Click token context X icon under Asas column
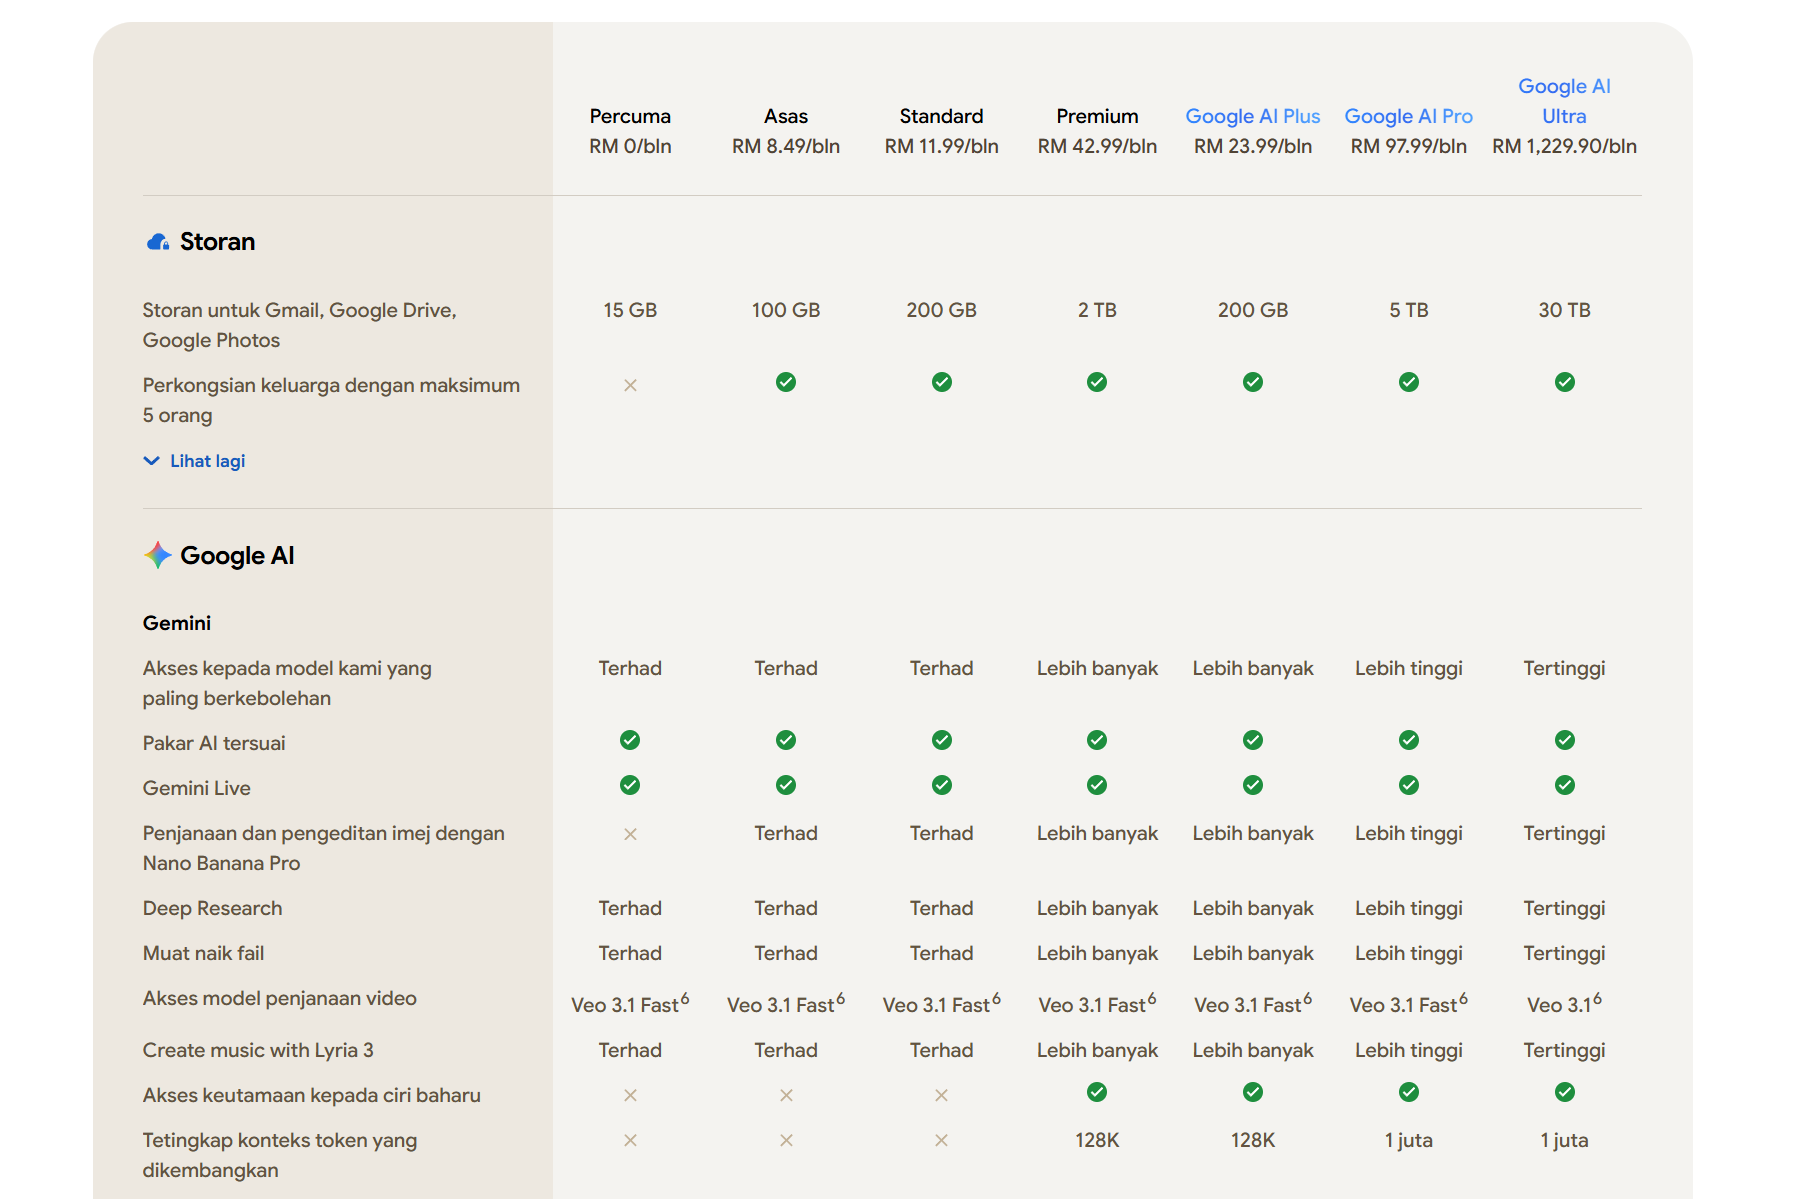Image resolution: width=1795 pixels, height=1199 pixels. [786, 1140]
